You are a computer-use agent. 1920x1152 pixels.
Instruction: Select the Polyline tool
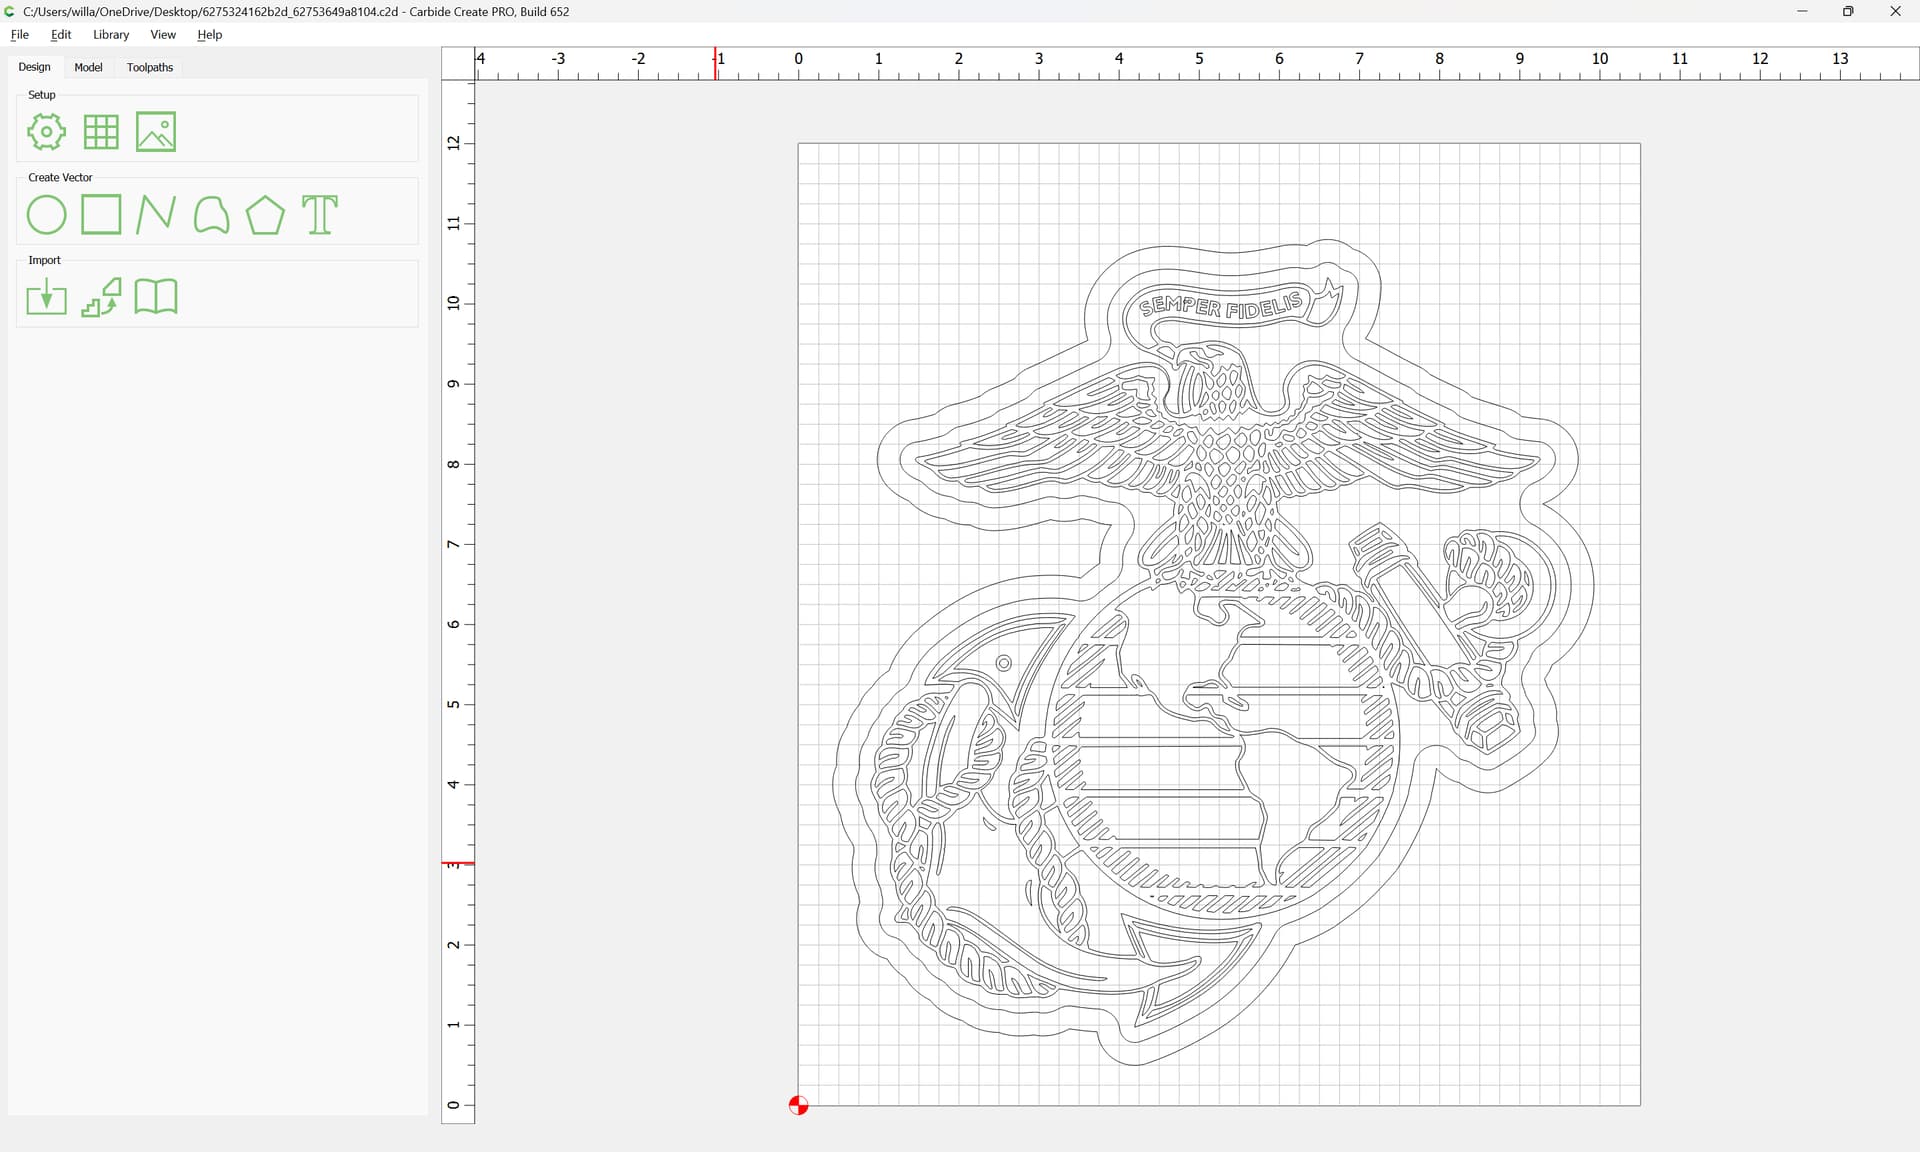click(x=156, y=215)
